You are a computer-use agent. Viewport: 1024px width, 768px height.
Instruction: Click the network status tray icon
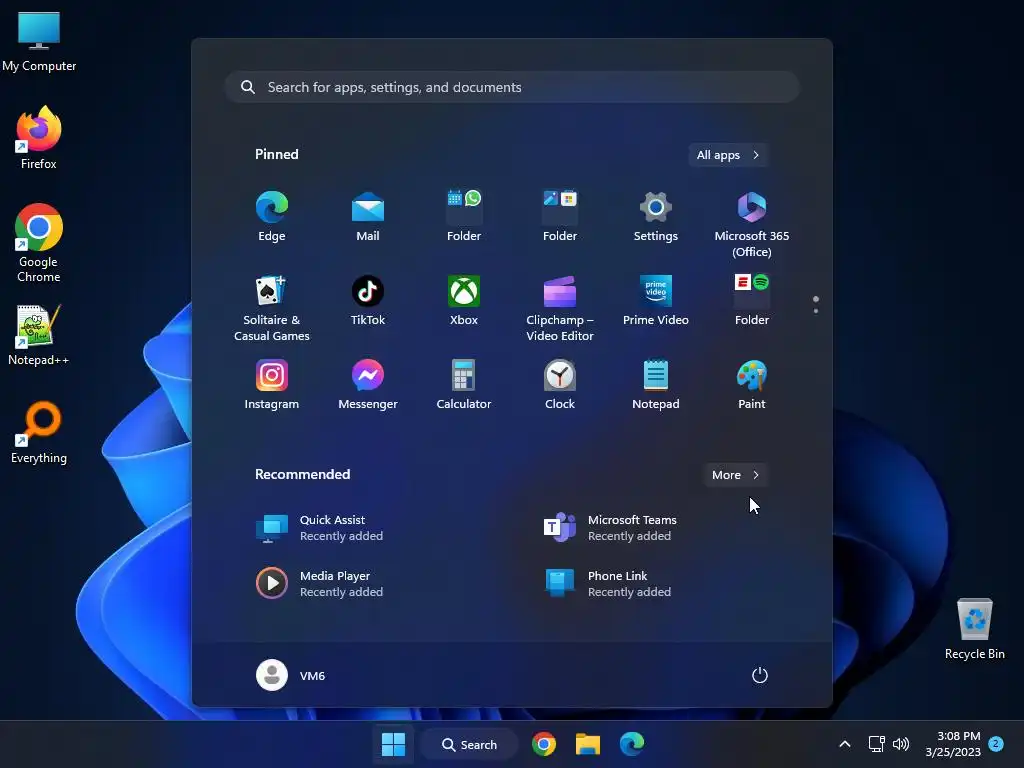tap(876, 744)
